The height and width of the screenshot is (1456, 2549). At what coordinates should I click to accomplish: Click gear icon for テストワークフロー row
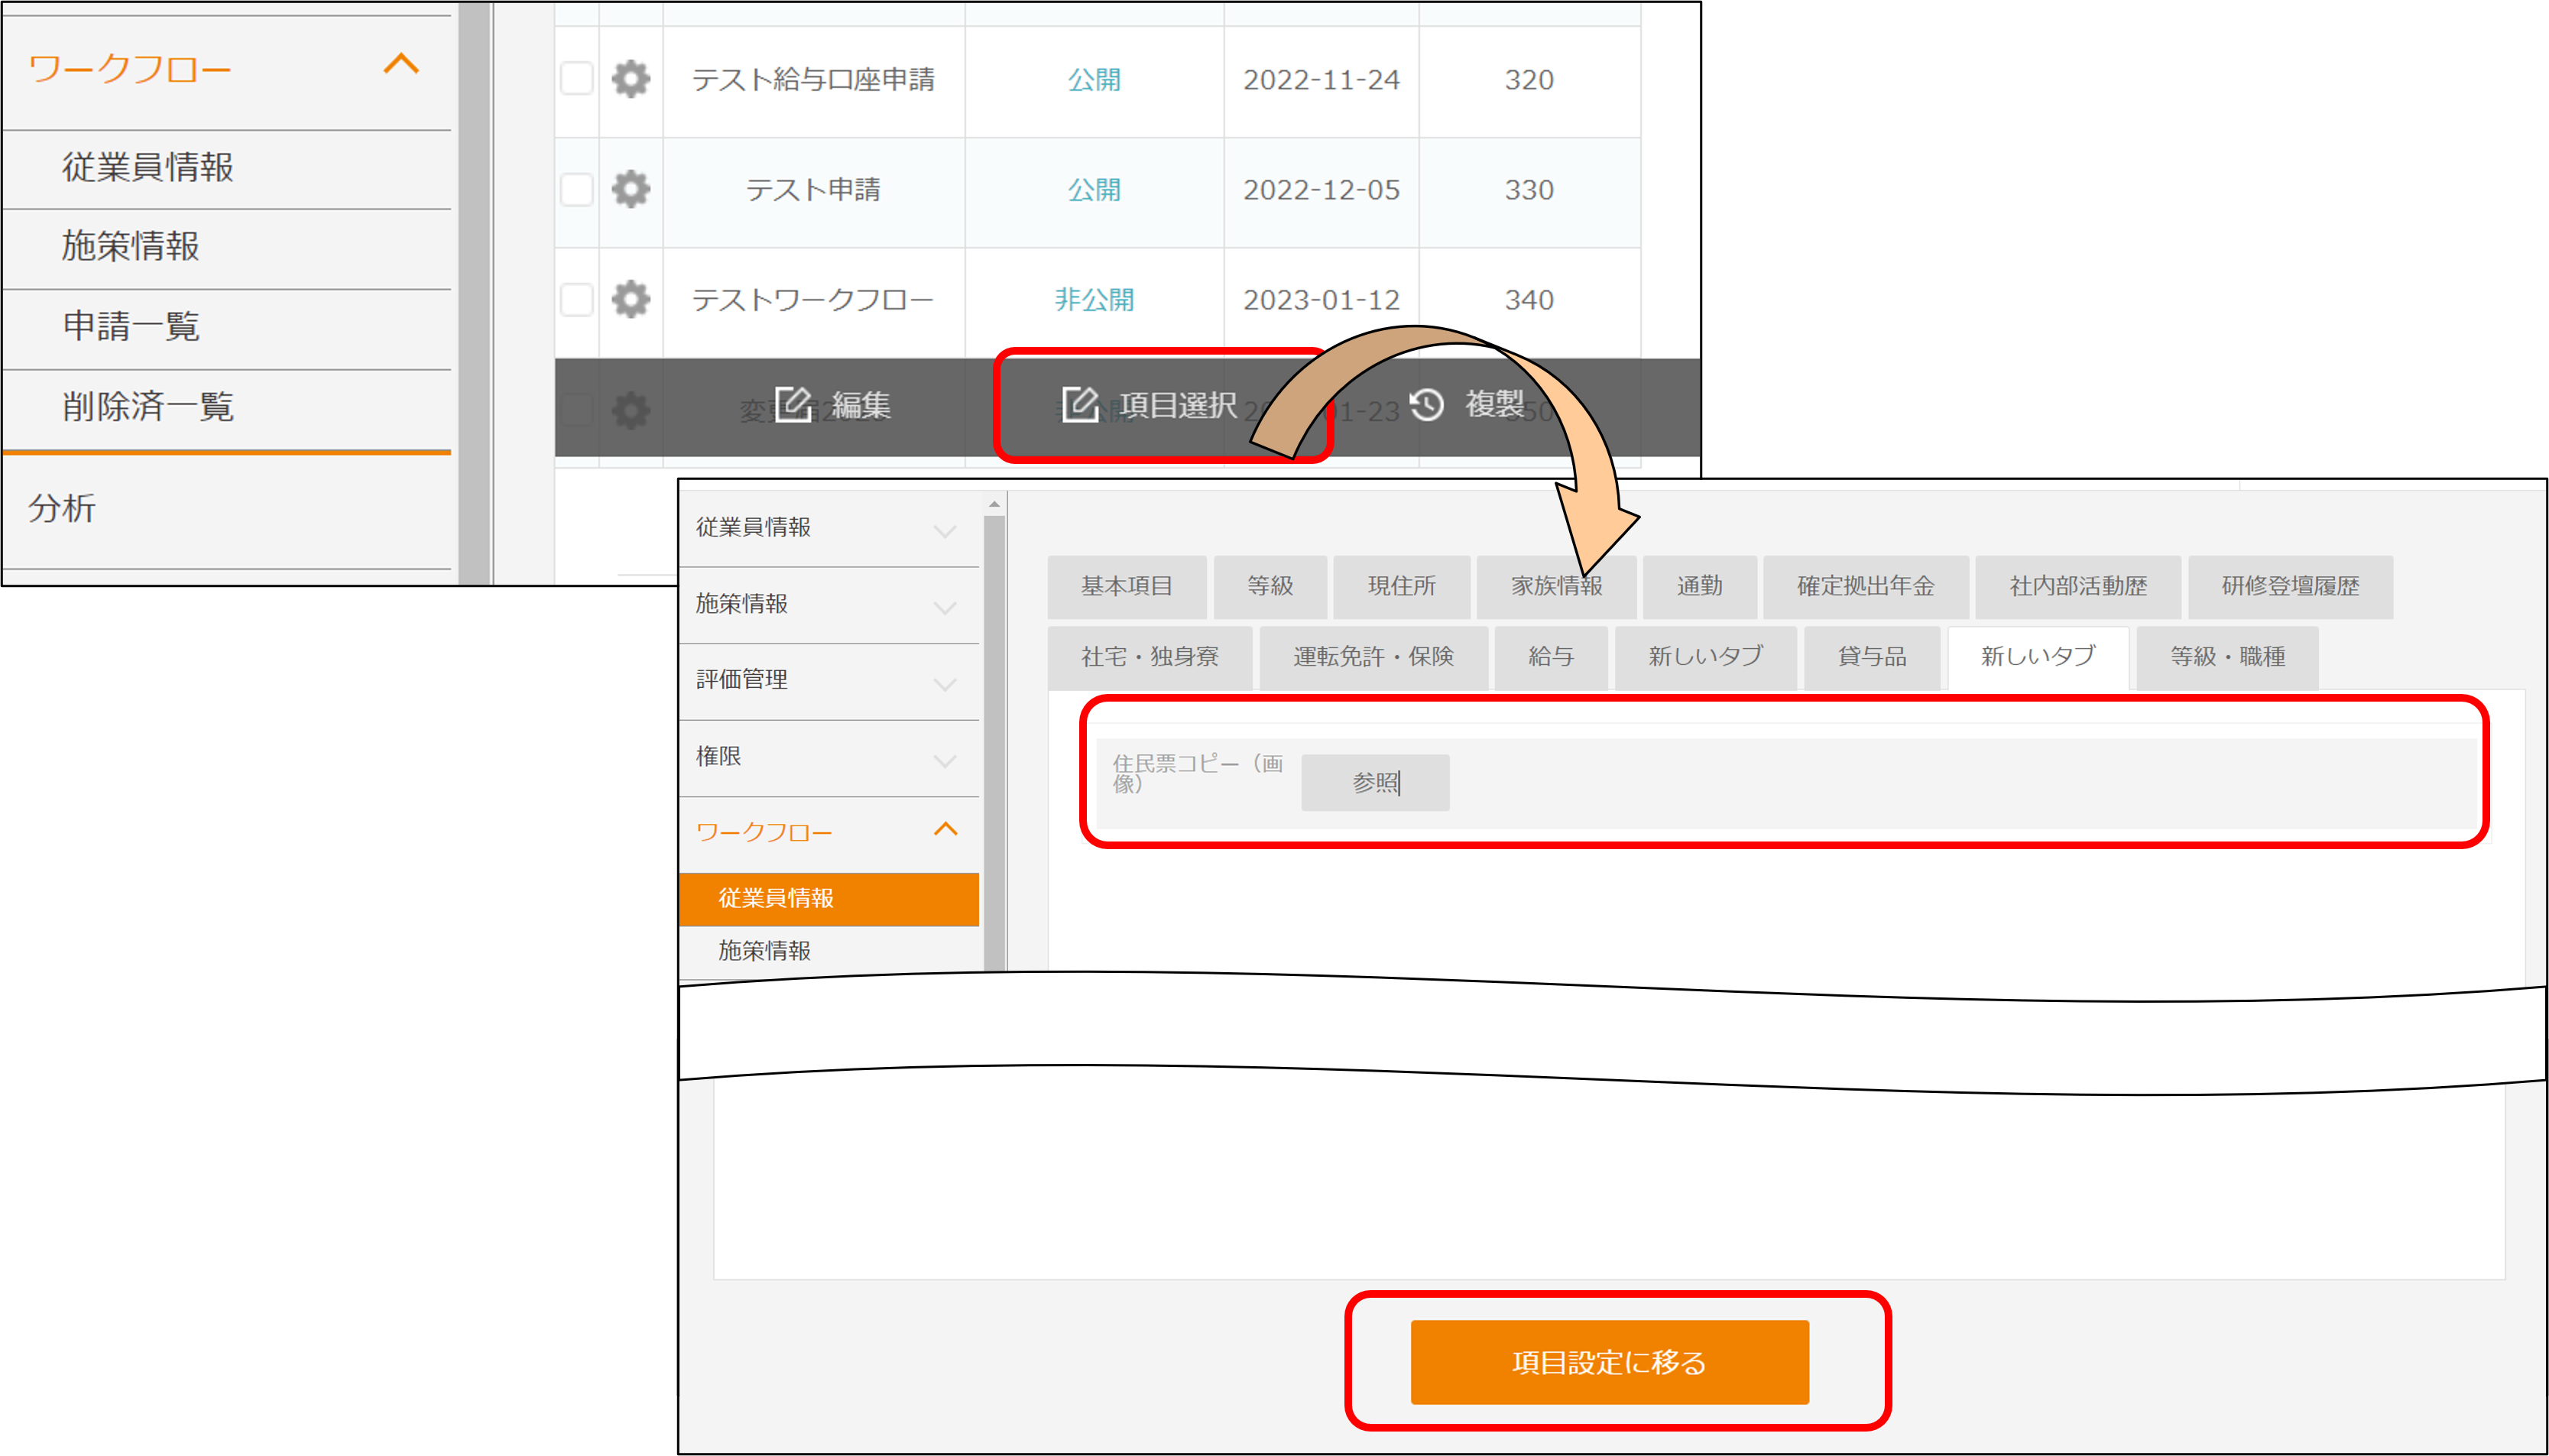point(630,299)
